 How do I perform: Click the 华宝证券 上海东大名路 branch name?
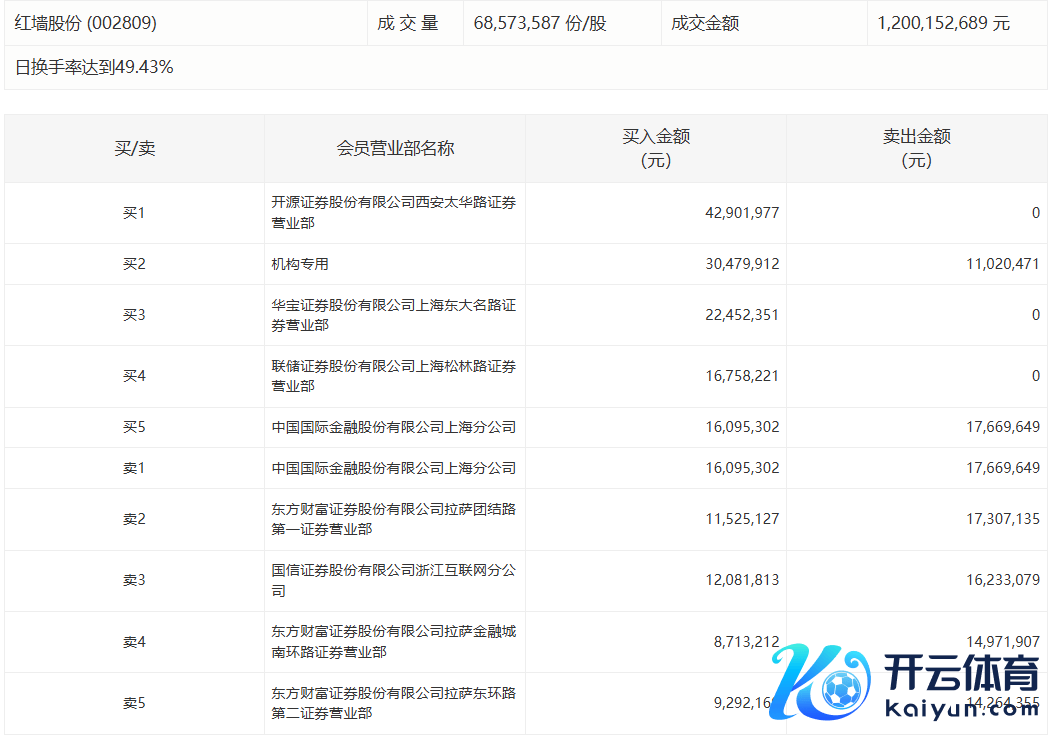tap(393, 315)
